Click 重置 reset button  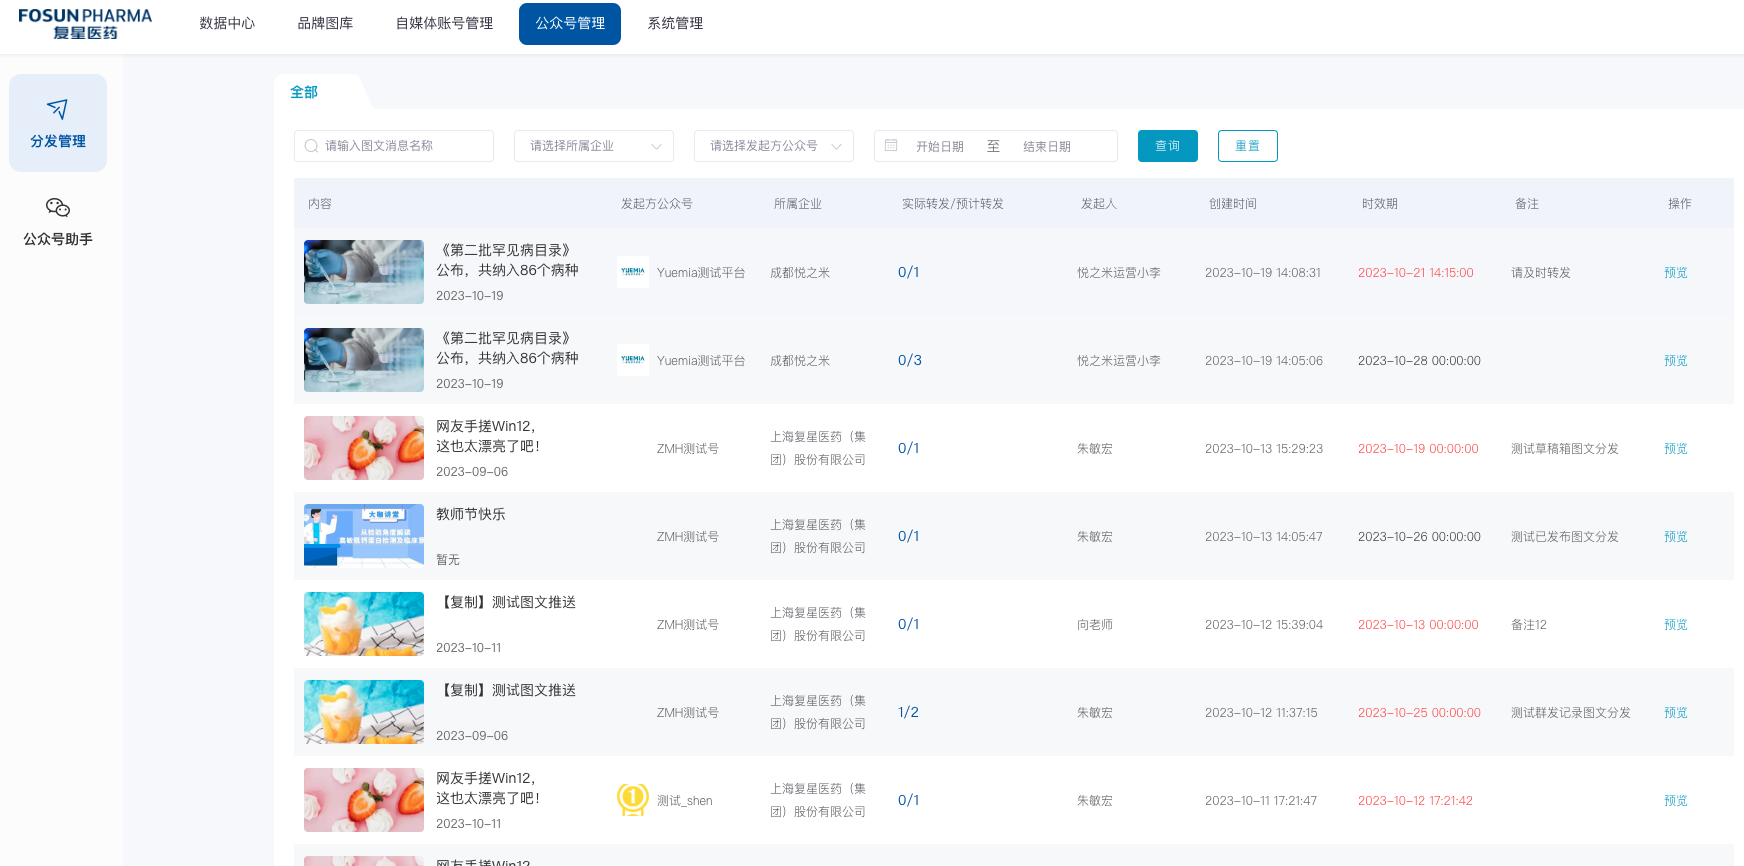[1248, 146]
